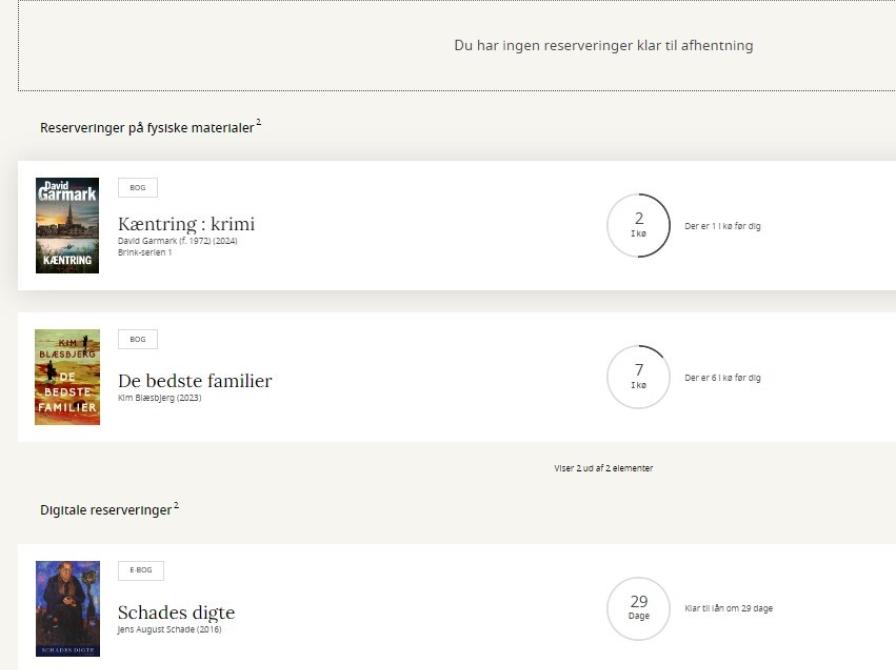This screenshot has height=670, width=896.
Task: Click the 'Digitale reserveringer' heading
Action: pos(106,510)
